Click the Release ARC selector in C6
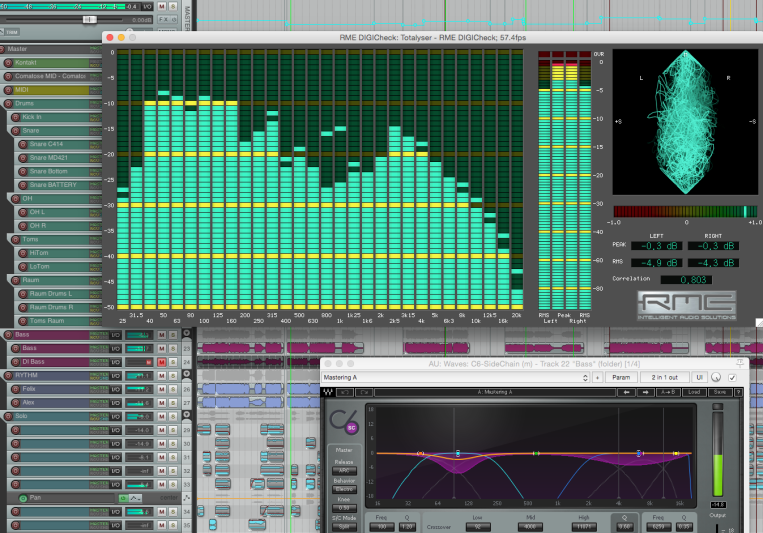 [x=344, y=471]
